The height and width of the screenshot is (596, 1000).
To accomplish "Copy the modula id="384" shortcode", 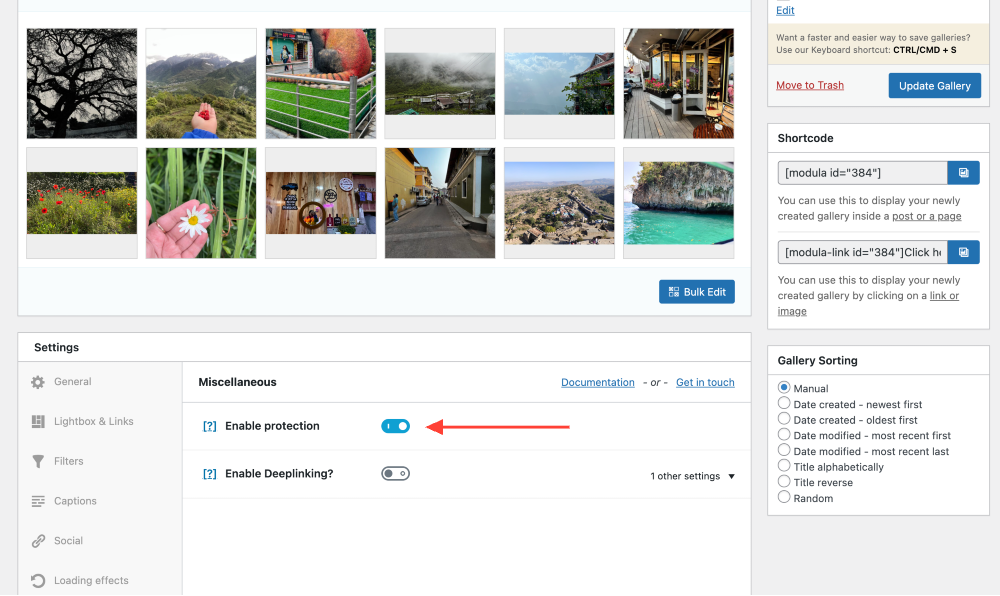I will point(963,173).
